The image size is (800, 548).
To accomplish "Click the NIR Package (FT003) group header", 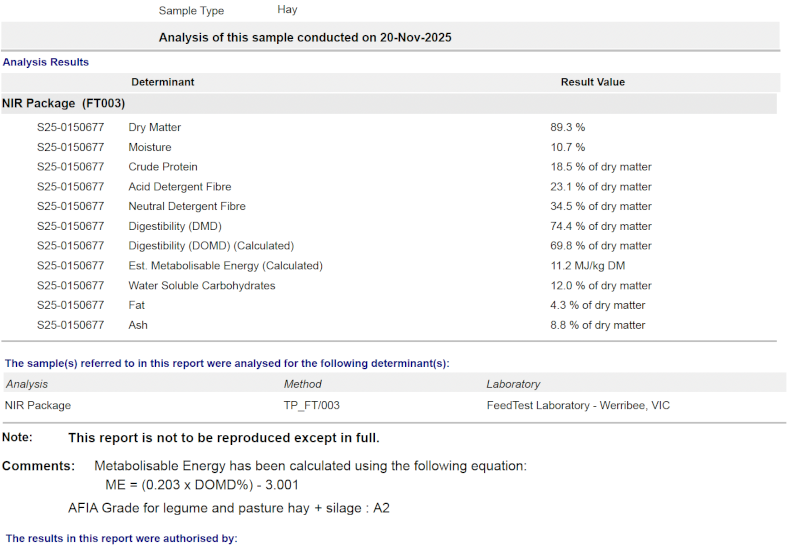I will pyautogui.click(x=63, y=103).
